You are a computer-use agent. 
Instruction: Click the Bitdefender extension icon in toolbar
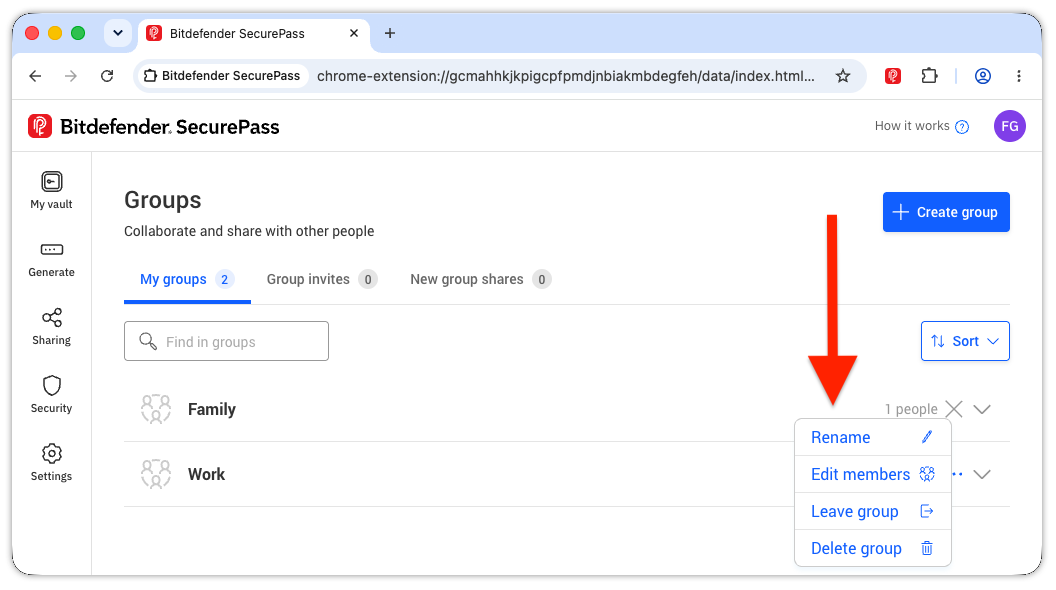892,76
